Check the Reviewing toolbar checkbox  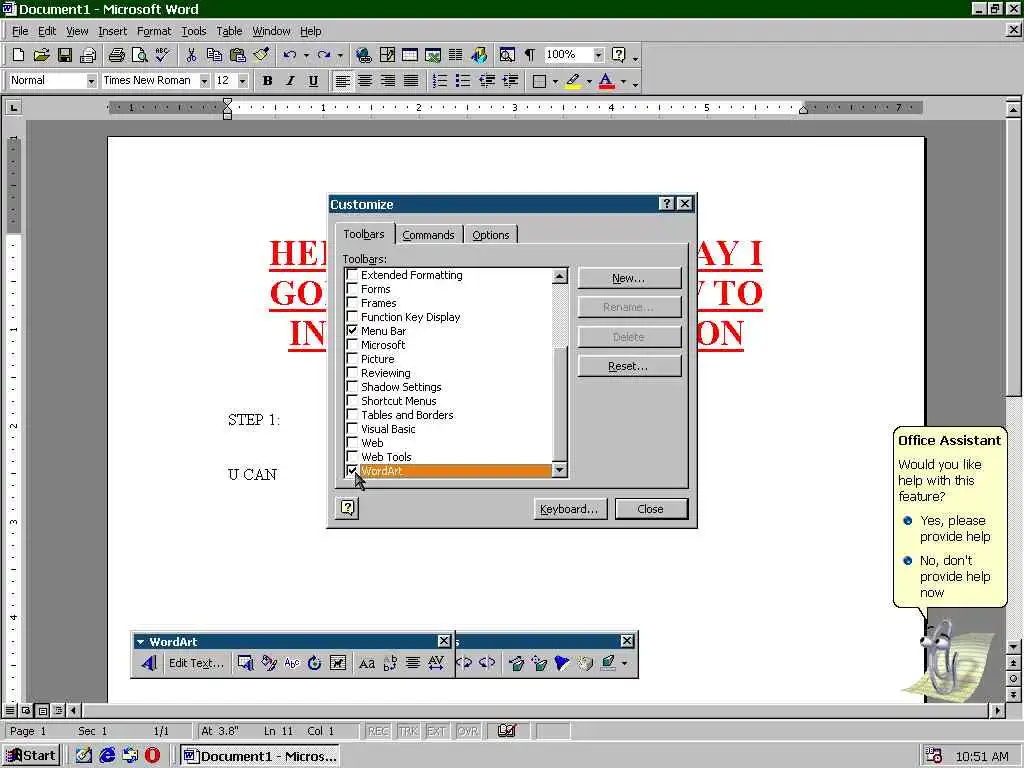(352, 372)
